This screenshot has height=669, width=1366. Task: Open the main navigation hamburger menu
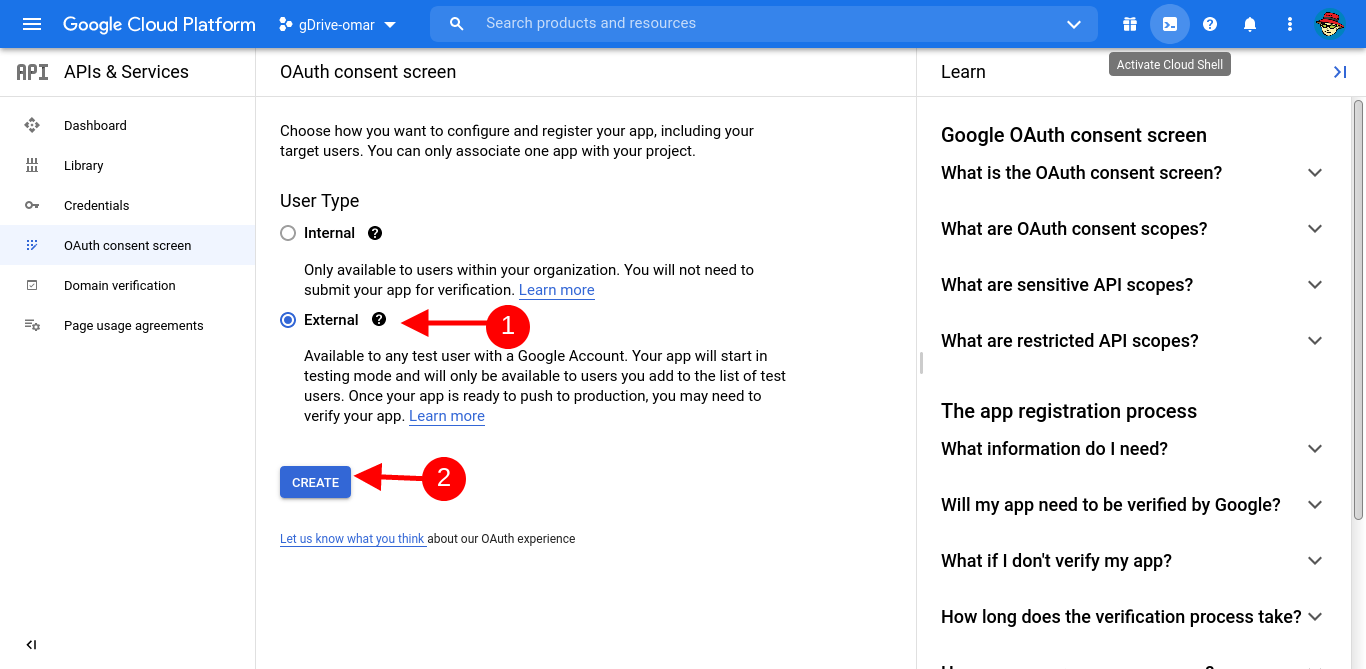(31, 23)
